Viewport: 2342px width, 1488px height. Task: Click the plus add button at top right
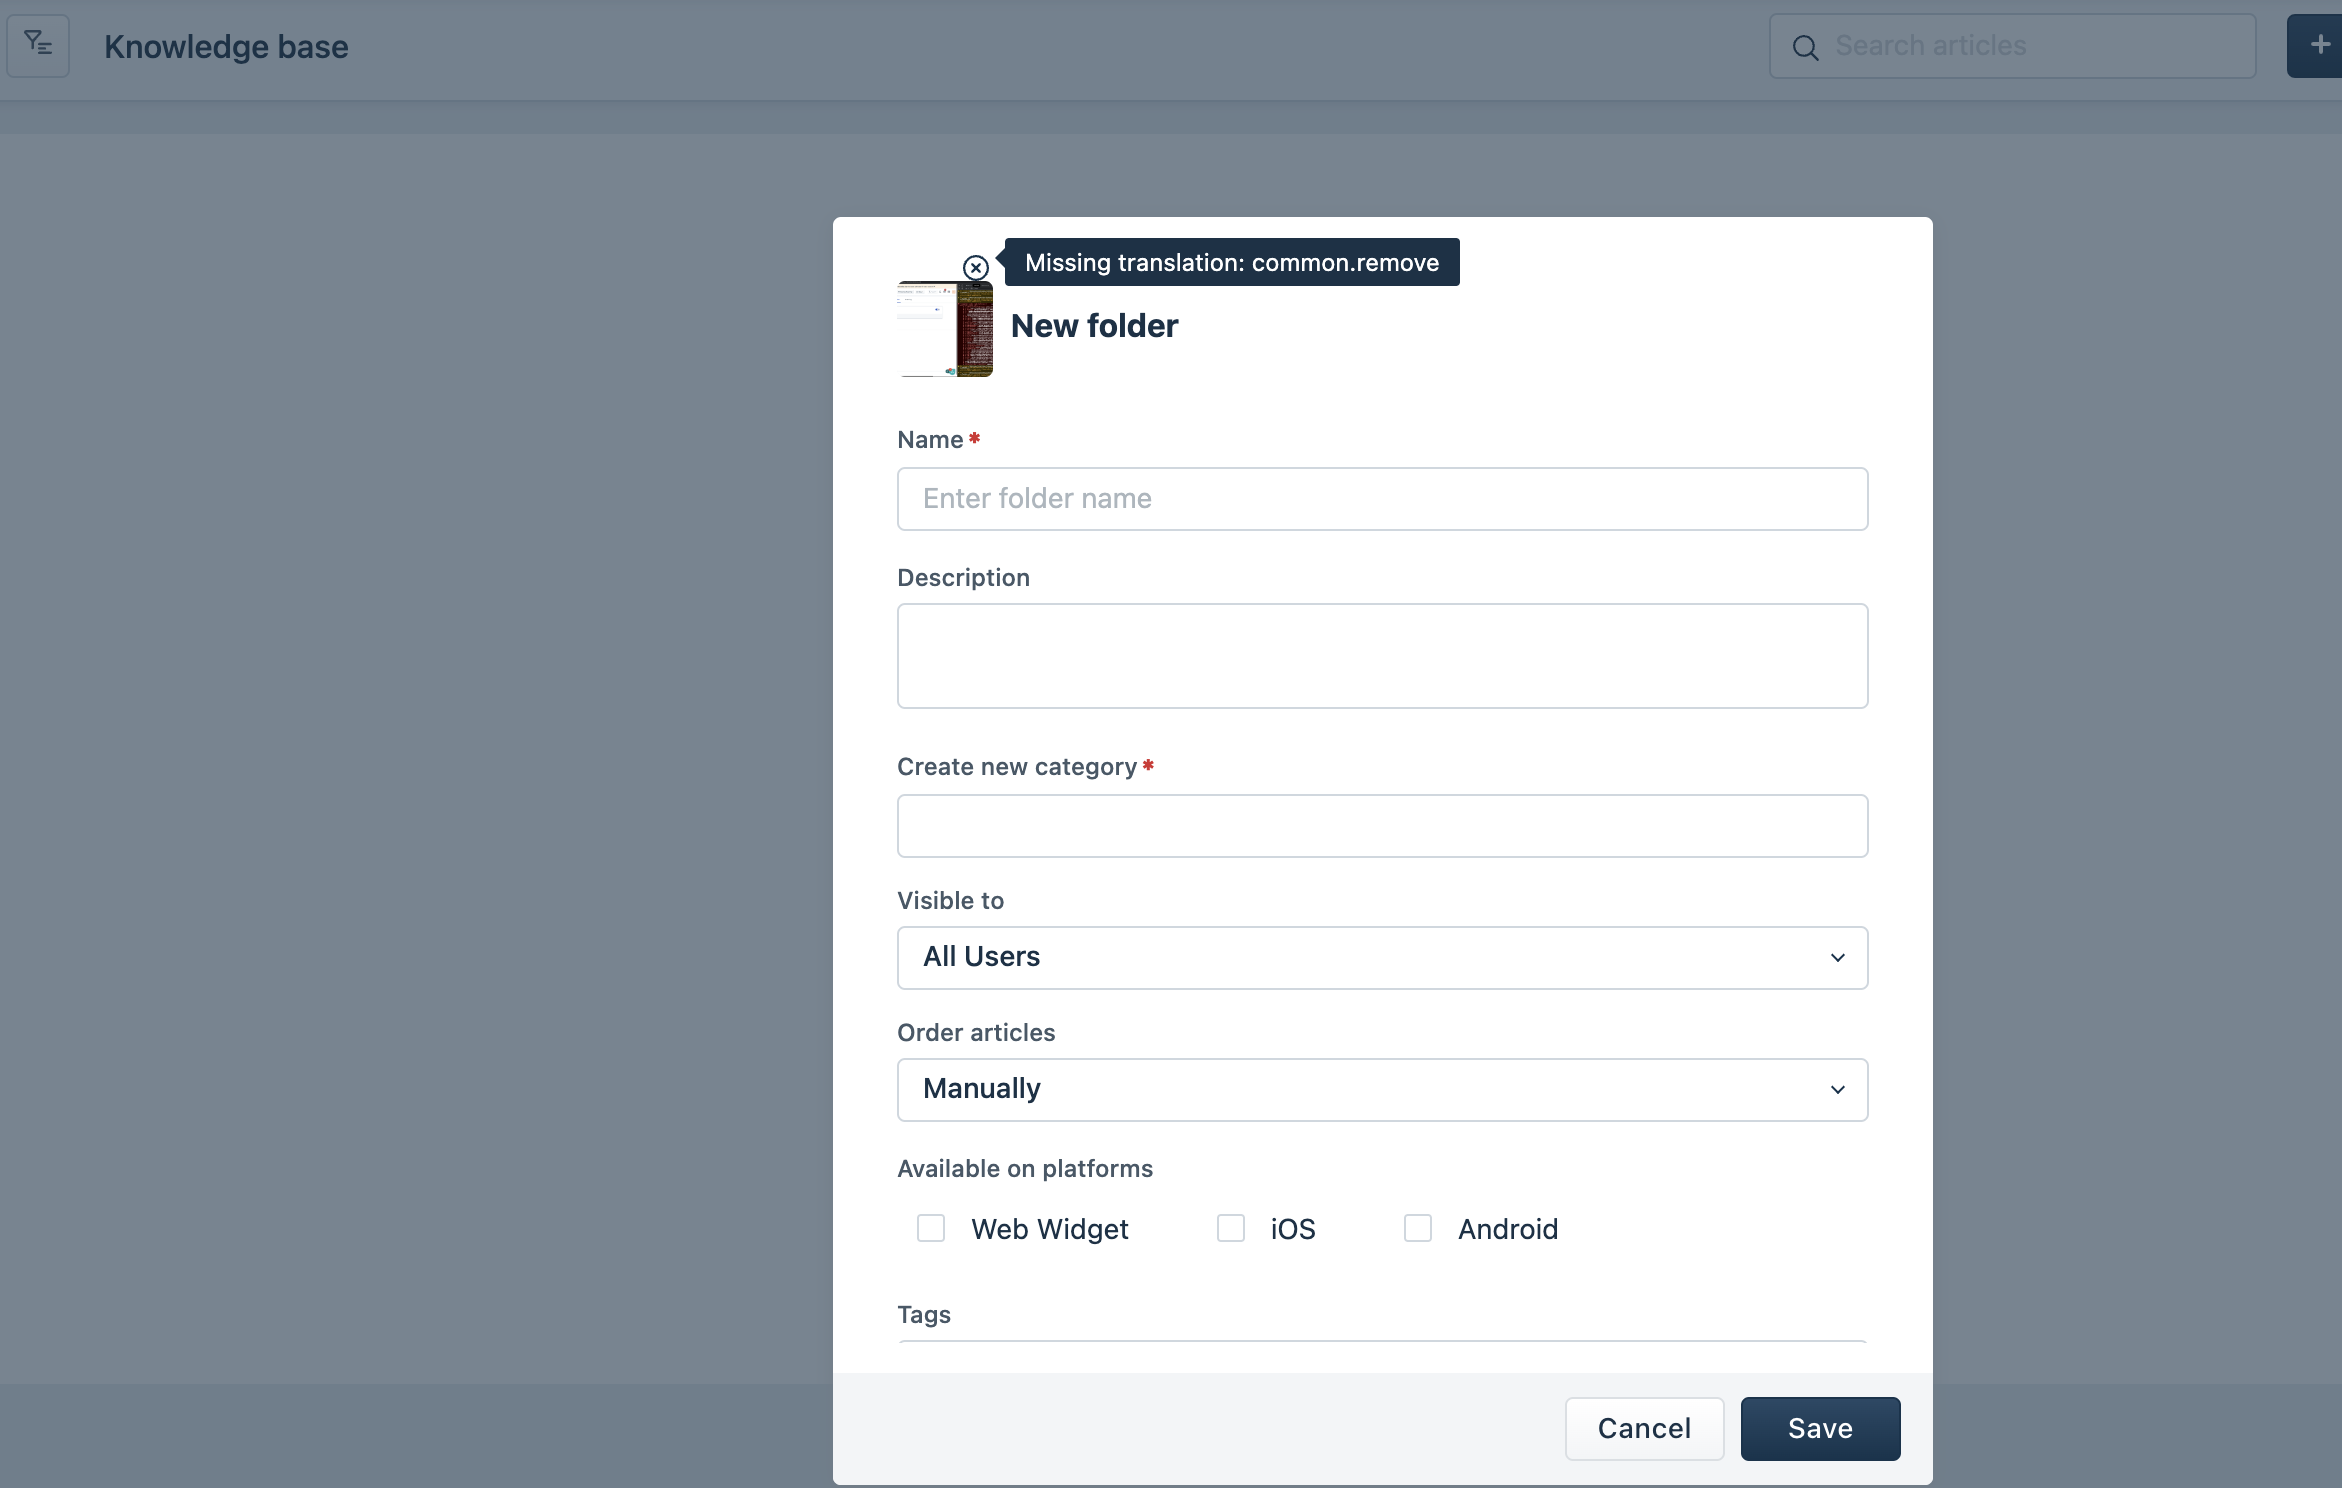click(x=2318, y=45)
